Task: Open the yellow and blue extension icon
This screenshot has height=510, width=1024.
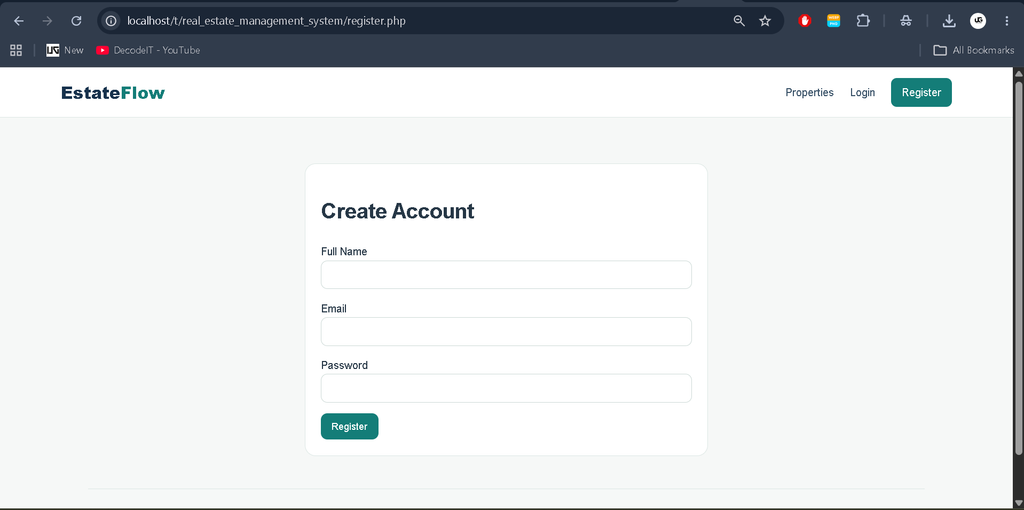Action: pyautogui.click(x=833, y=21)
